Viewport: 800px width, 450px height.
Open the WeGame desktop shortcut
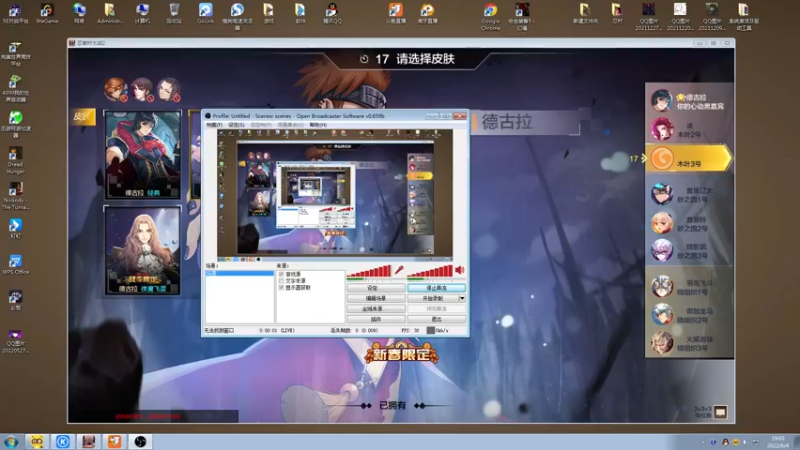tap(46, 13)
